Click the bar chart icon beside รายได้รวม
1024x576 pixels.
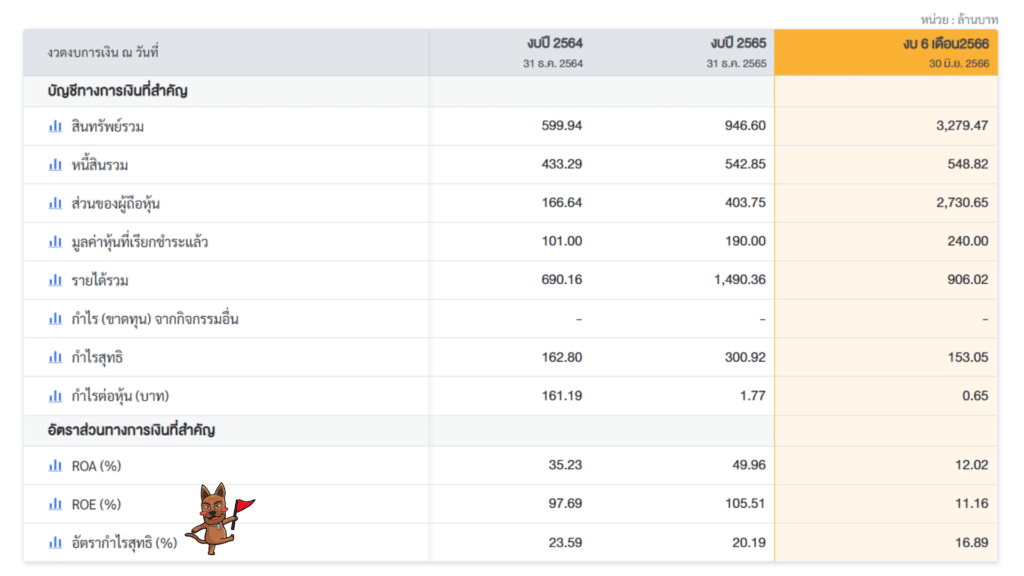pyautogui.click(x=55, y=280)
